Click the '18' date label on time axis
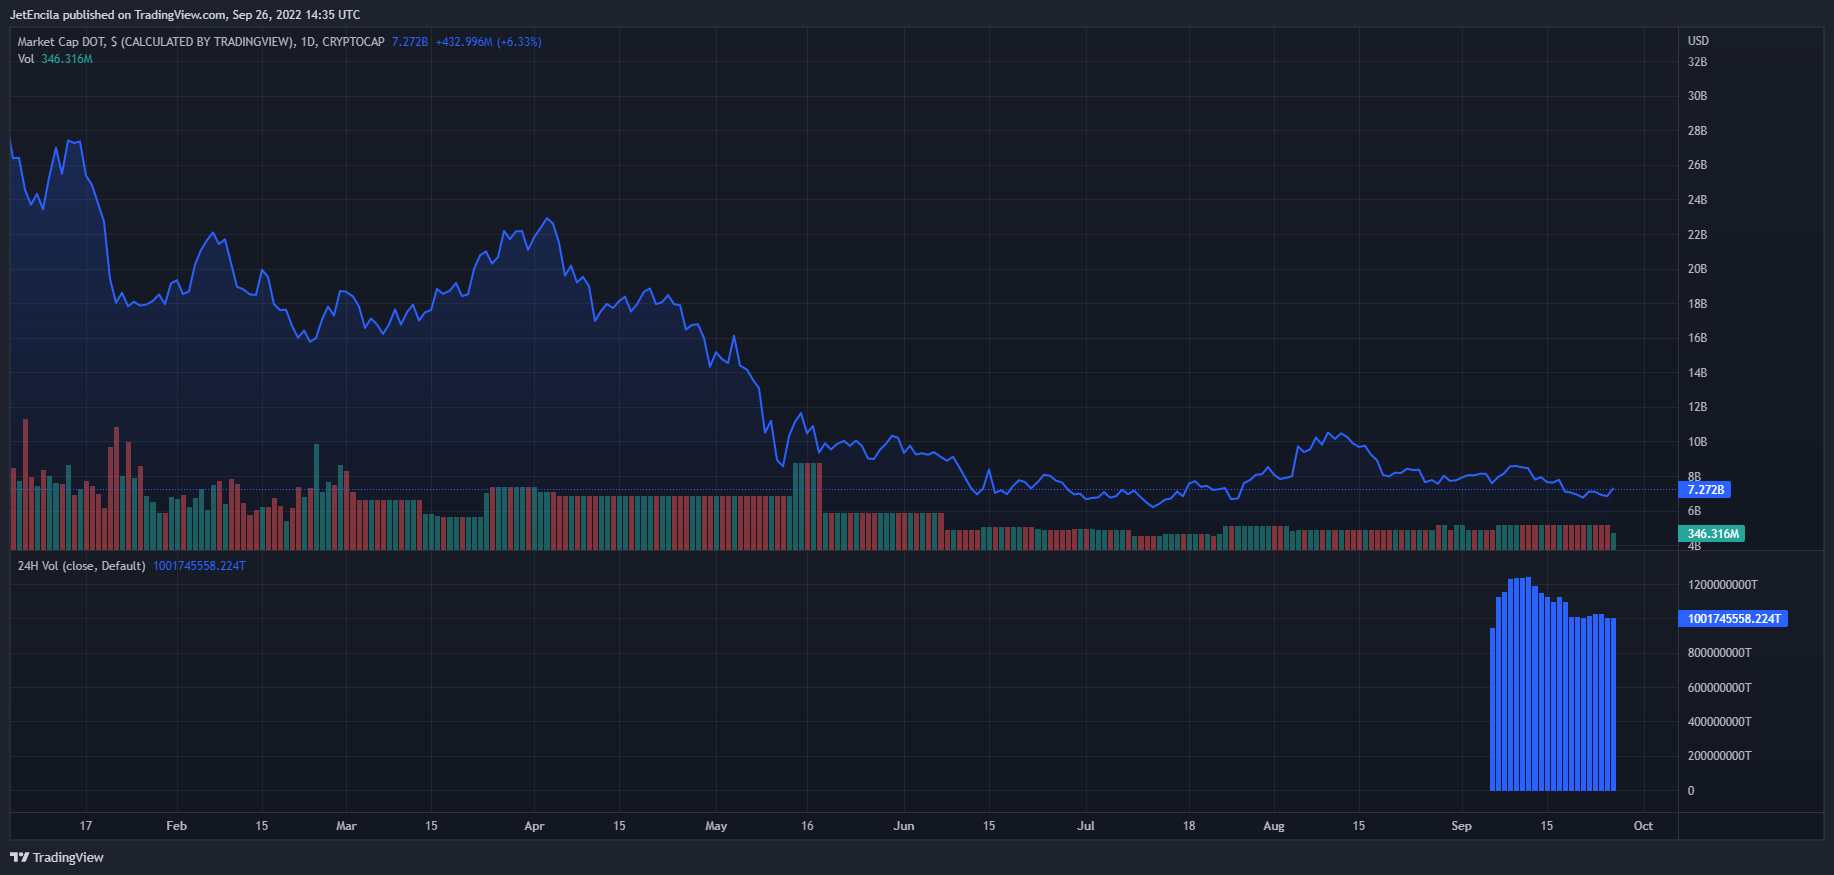This screenshot has height=875, width=1834. point(1189,826)
